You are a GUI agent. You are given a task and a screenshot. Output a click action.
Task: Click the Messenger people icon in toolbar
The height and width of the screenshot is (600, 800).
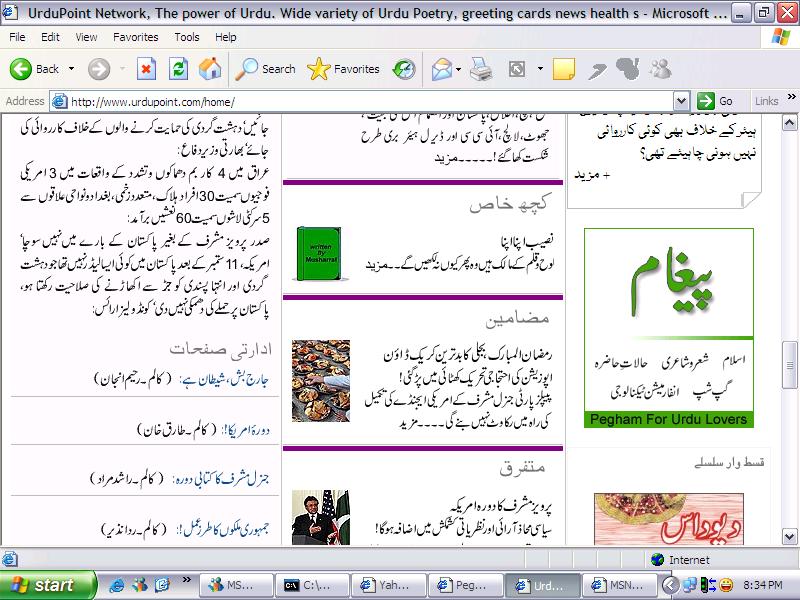click(x=661, y=69)
